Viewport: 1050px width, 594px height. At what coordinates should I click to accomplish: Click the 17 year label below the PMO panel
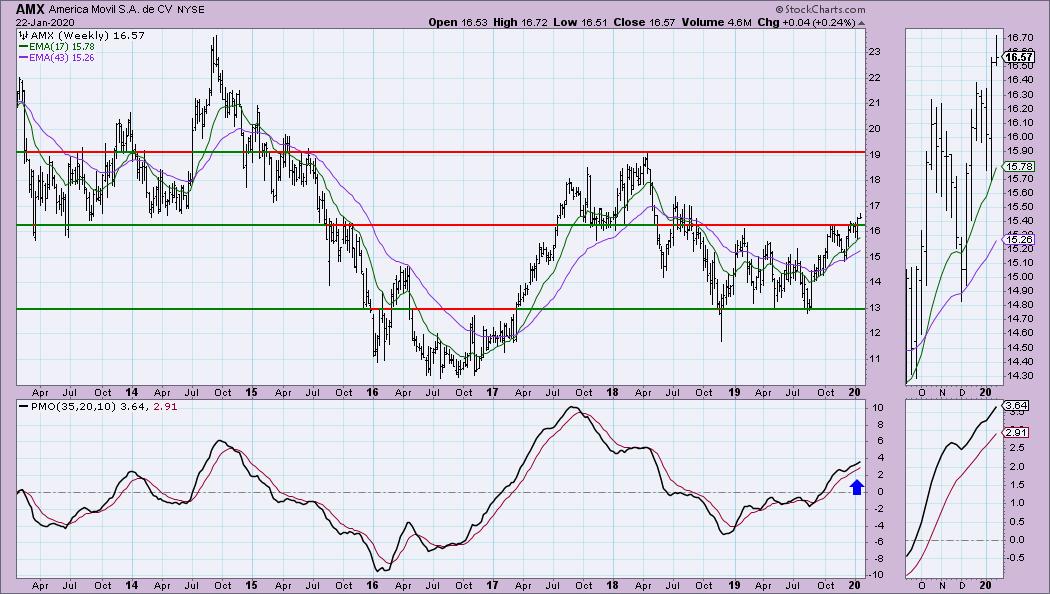tap(492, 585)
